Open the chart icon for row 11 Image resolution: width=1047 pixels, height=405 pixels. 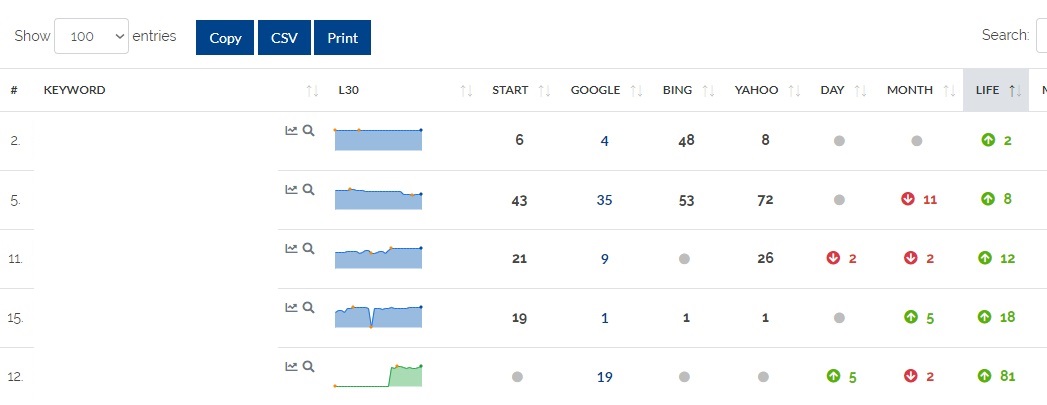[291, 248]
